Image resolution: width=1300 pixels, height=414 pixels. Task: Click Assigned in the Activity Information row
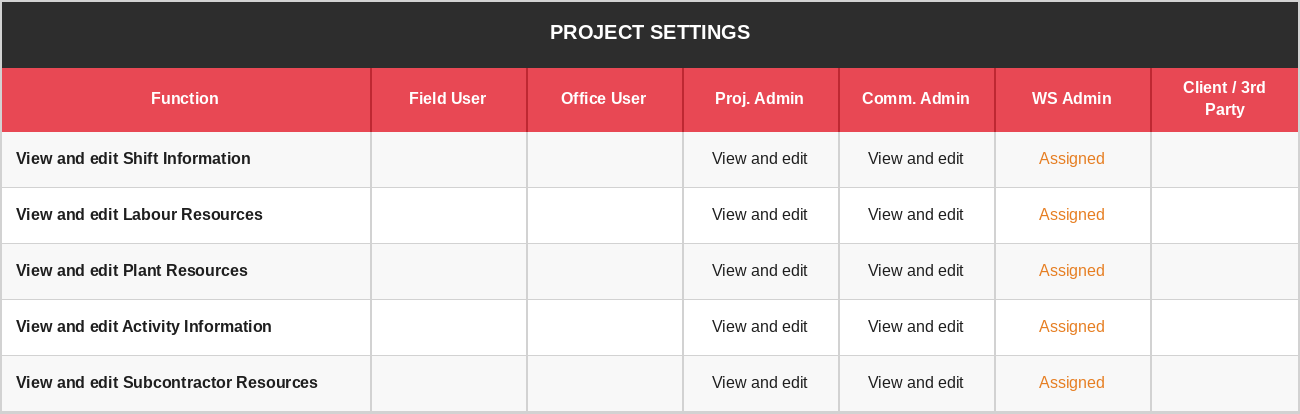tap(1071, 327)
